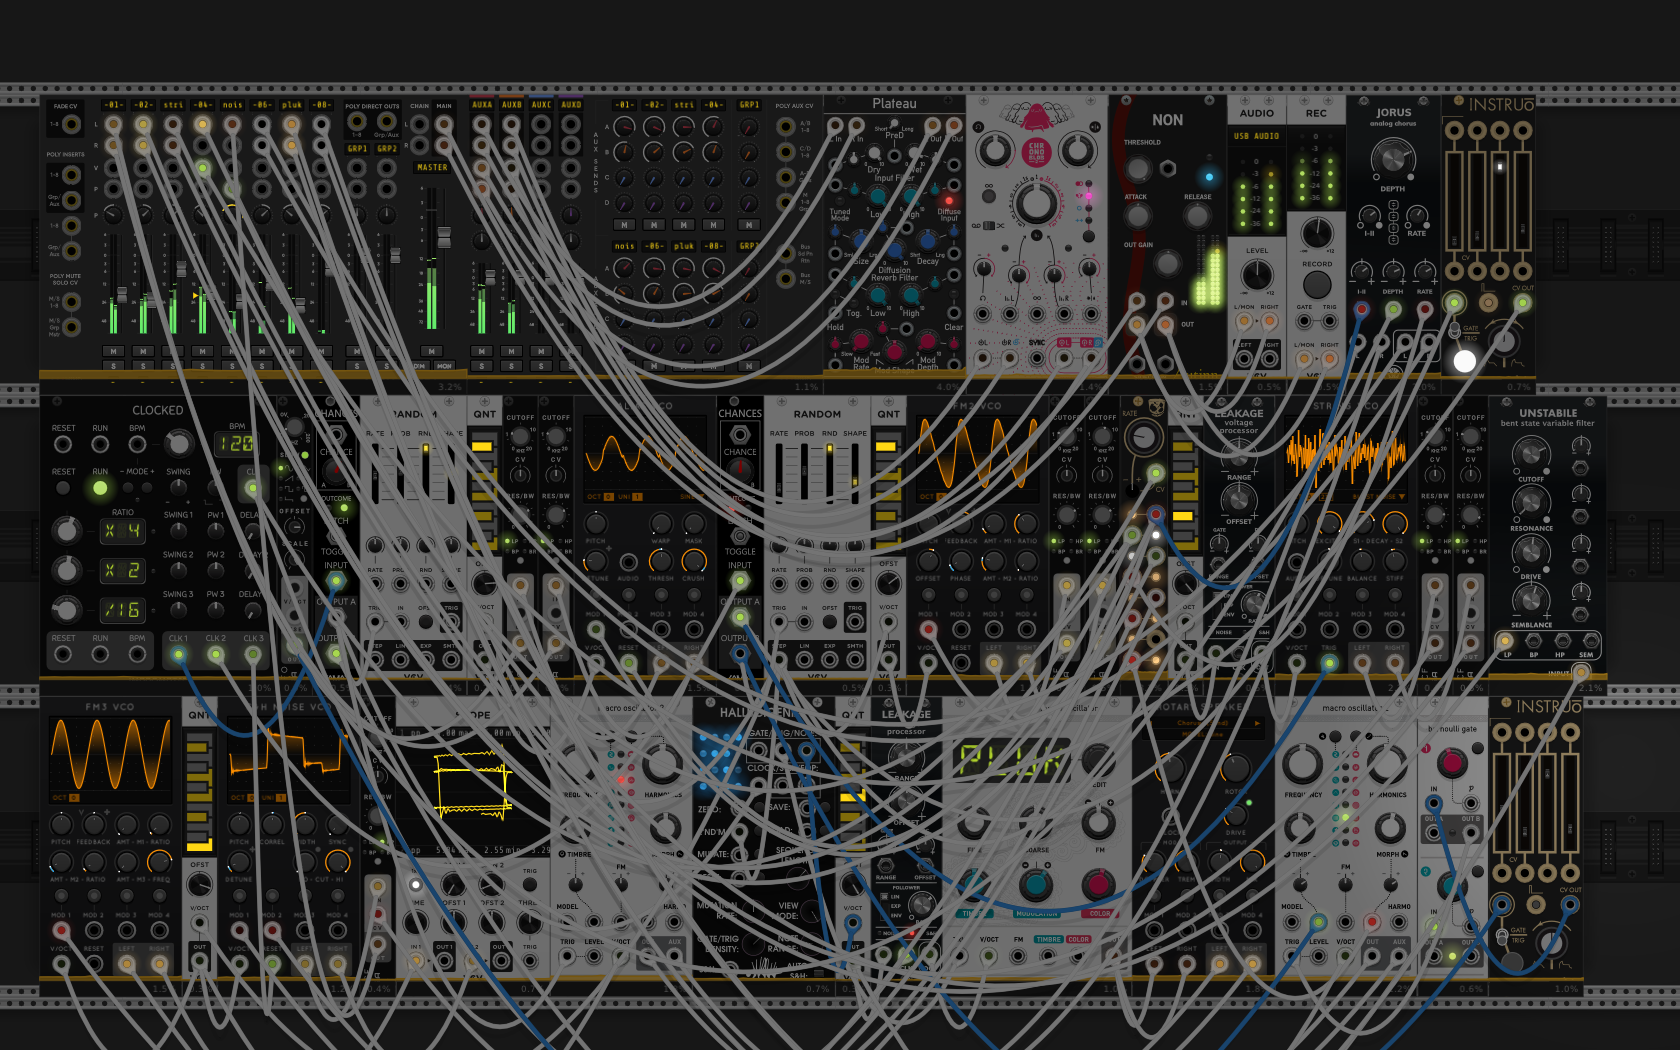The width and height of the screenshot is (1680, 1050).
Task: Click the CLK 1 output jack on CLOCKED
Action: (x=178, y=655)
